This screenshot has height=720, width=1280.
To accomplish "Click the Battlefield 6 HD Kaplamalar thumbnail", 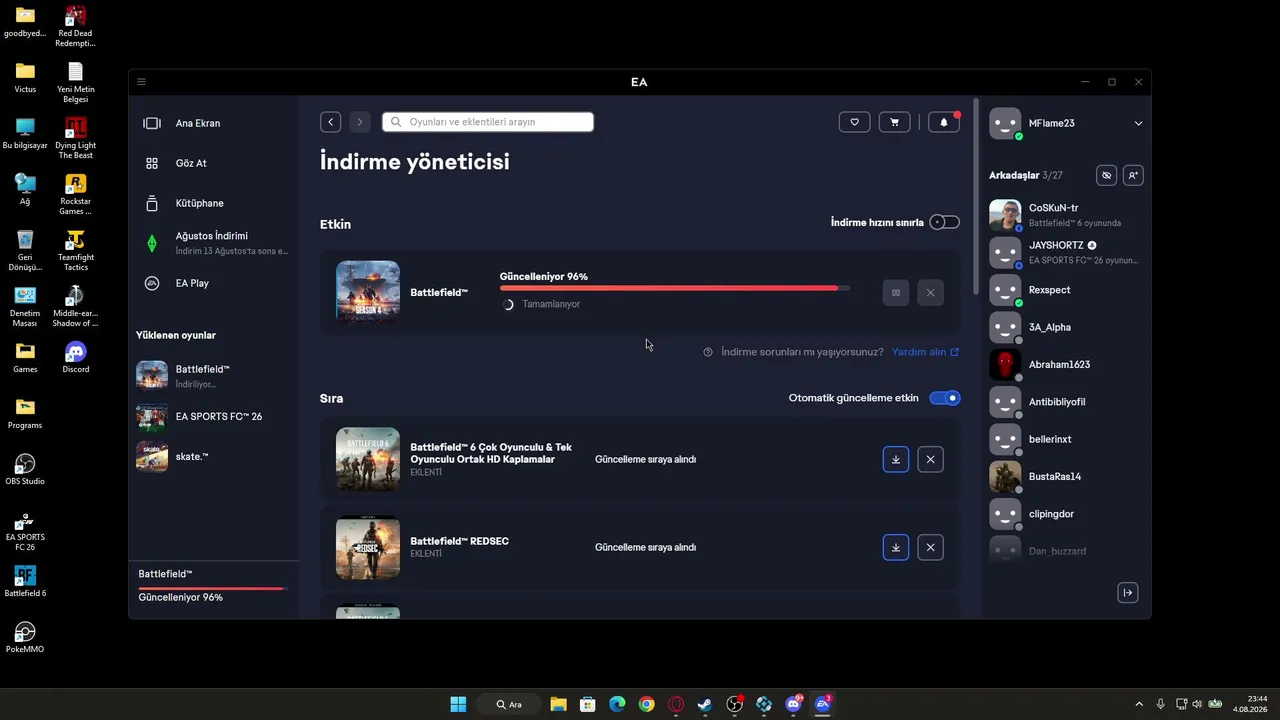I will click(368, 459).
